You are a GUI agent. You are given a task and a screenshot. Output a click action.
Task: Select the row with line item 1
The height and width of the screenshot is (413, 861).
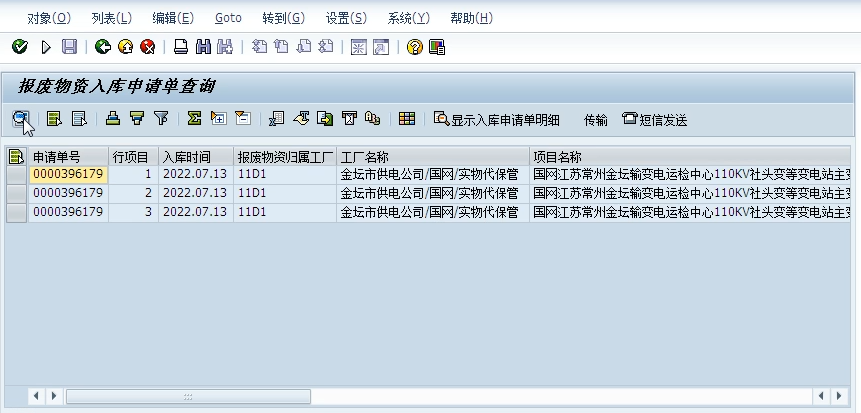(x=17, y=175)
